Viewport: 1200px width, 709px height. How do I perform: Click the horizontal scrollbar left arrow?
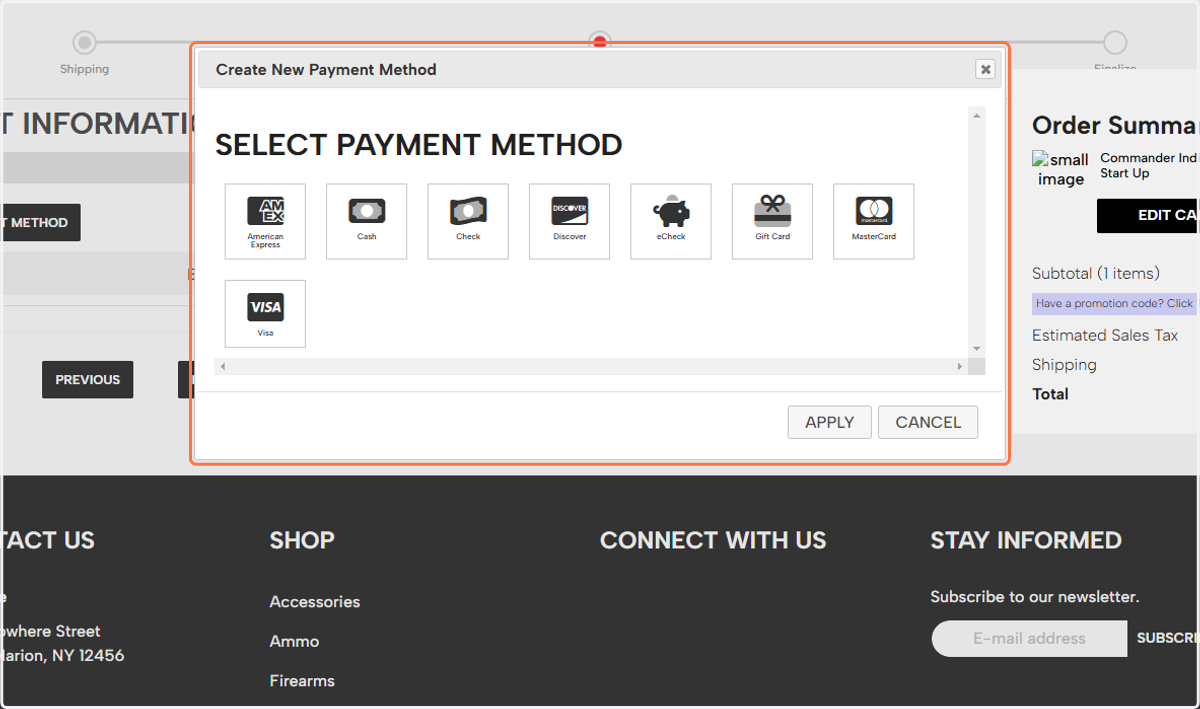point(223,367)
